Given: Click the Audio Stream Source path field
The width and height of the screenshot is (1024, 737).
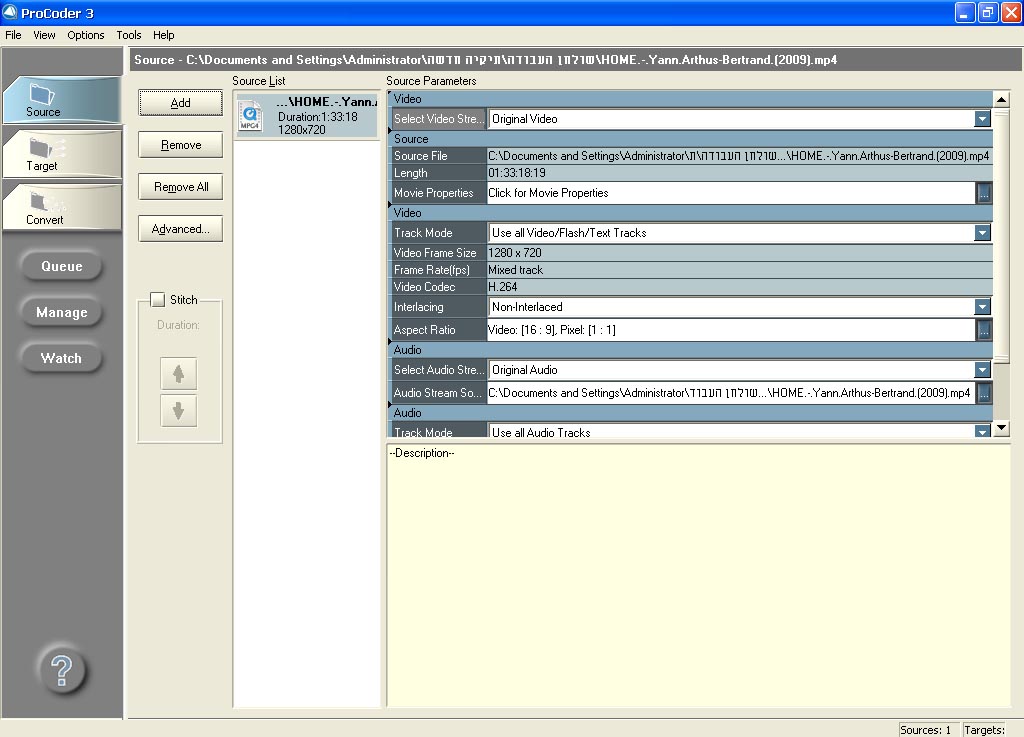Looking at the screenshot, I should pyautogui.click(x=731, y=393).
